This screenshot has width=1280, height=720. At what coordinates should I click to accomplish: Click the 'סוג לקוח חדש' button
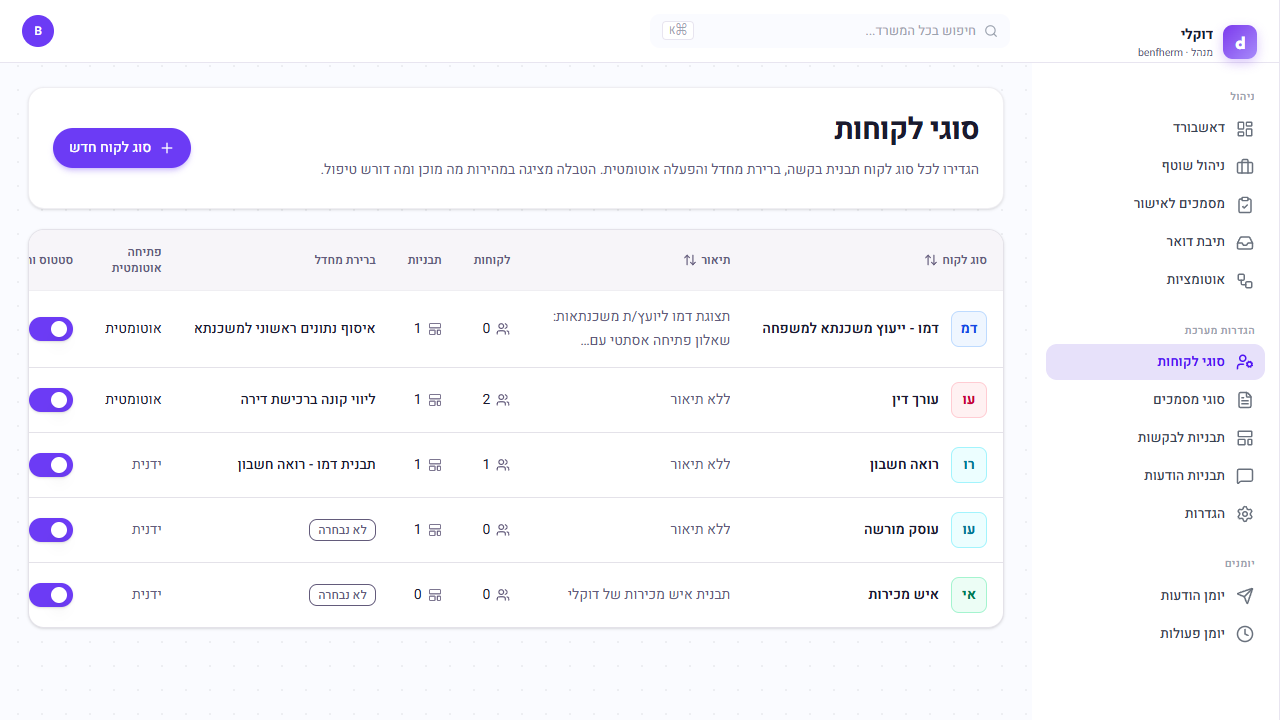(122, 148)
